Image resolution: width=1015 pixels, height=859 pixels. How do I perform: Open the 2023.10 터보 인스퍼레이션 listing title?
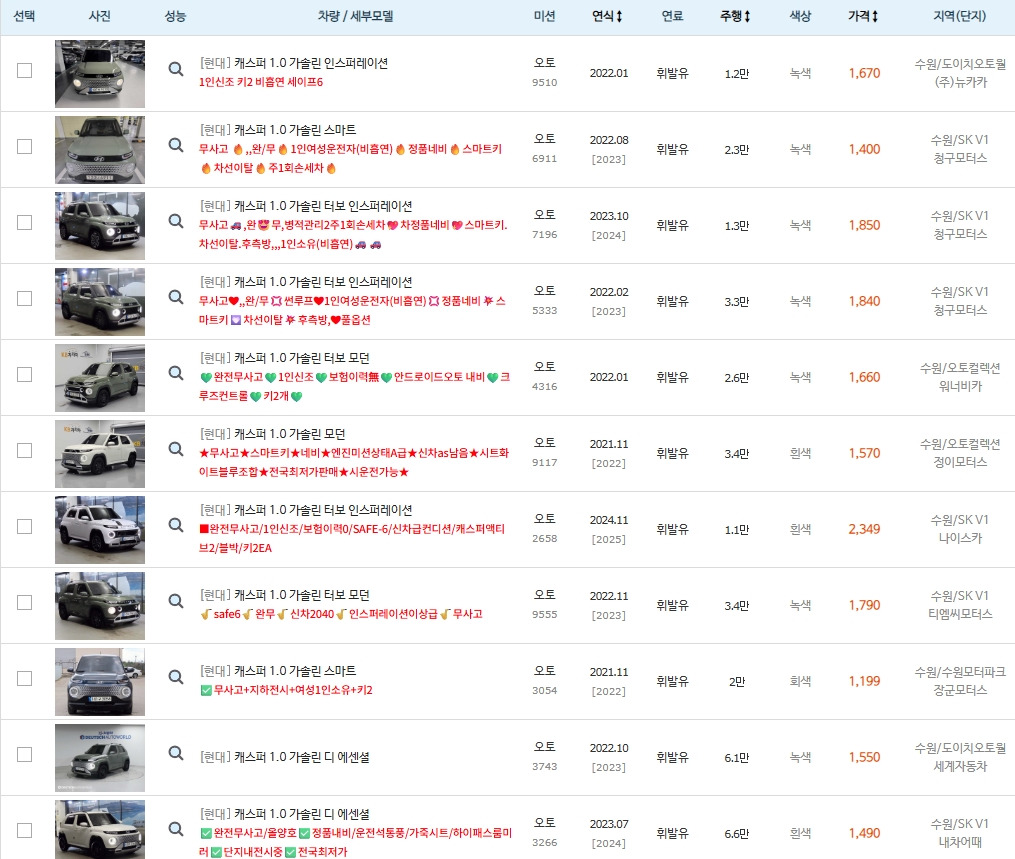coord(306,206)
